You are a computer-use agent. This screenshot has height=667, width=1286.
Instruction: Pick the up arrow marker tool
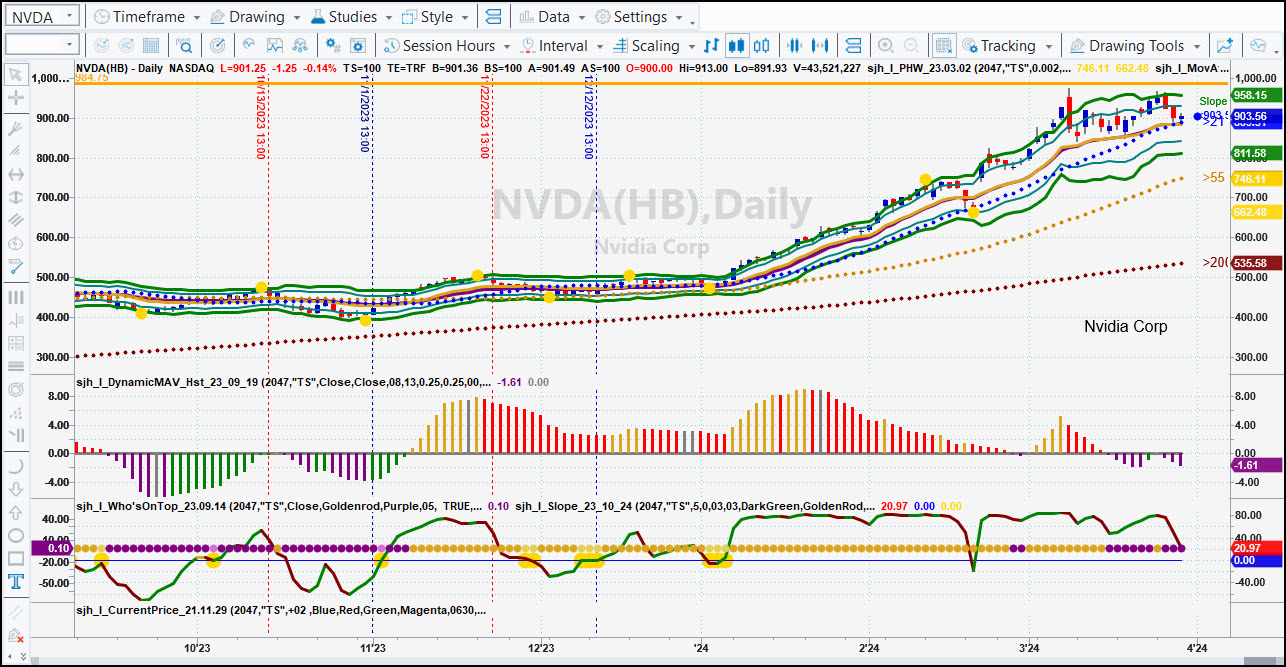(16, 512)
